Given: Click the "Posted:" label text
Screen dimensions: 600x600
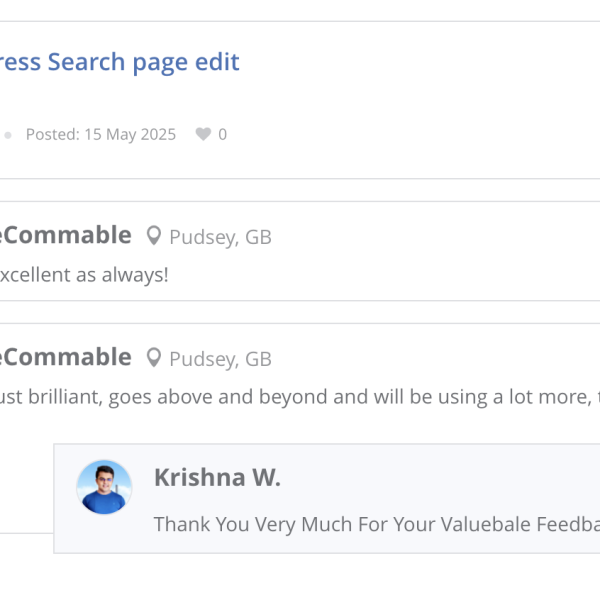Looking at the screenshot, I should (52, 134).
